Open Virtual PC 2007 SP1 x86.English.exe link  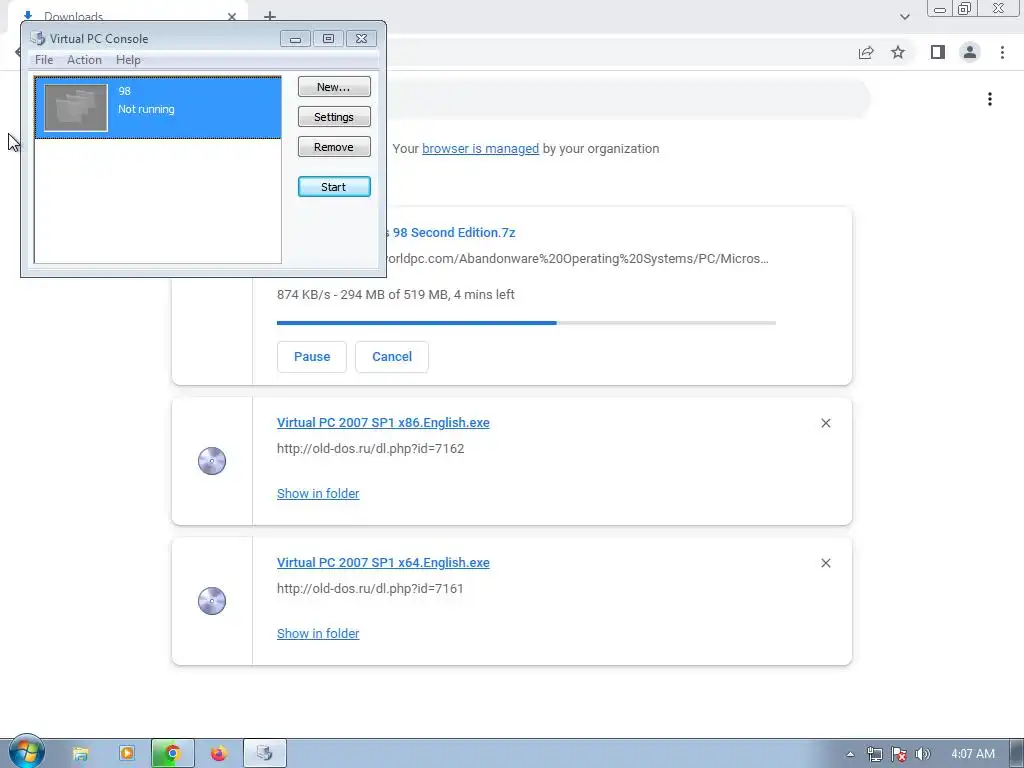pyautogui.click(x=383, y=423)
